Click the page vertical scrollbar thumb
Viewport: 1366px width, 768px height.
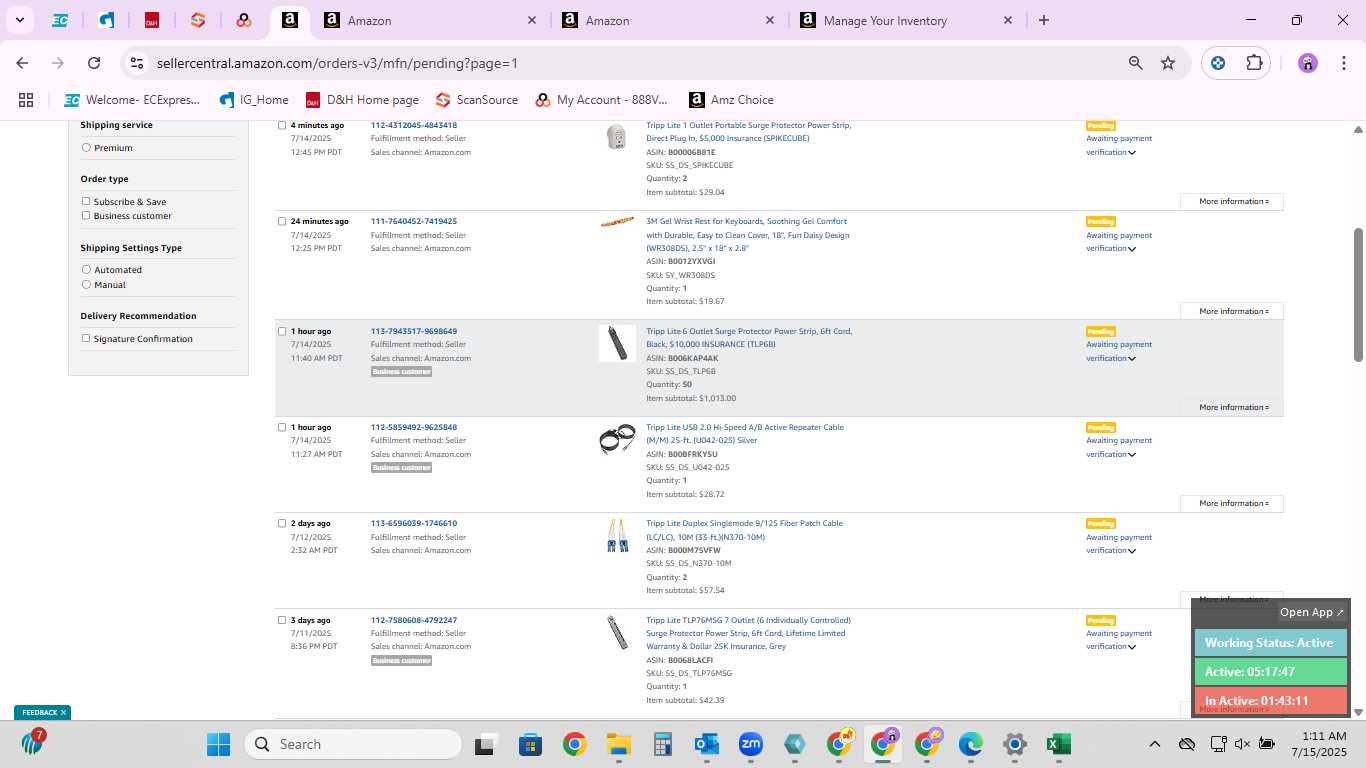point(1358,295)
